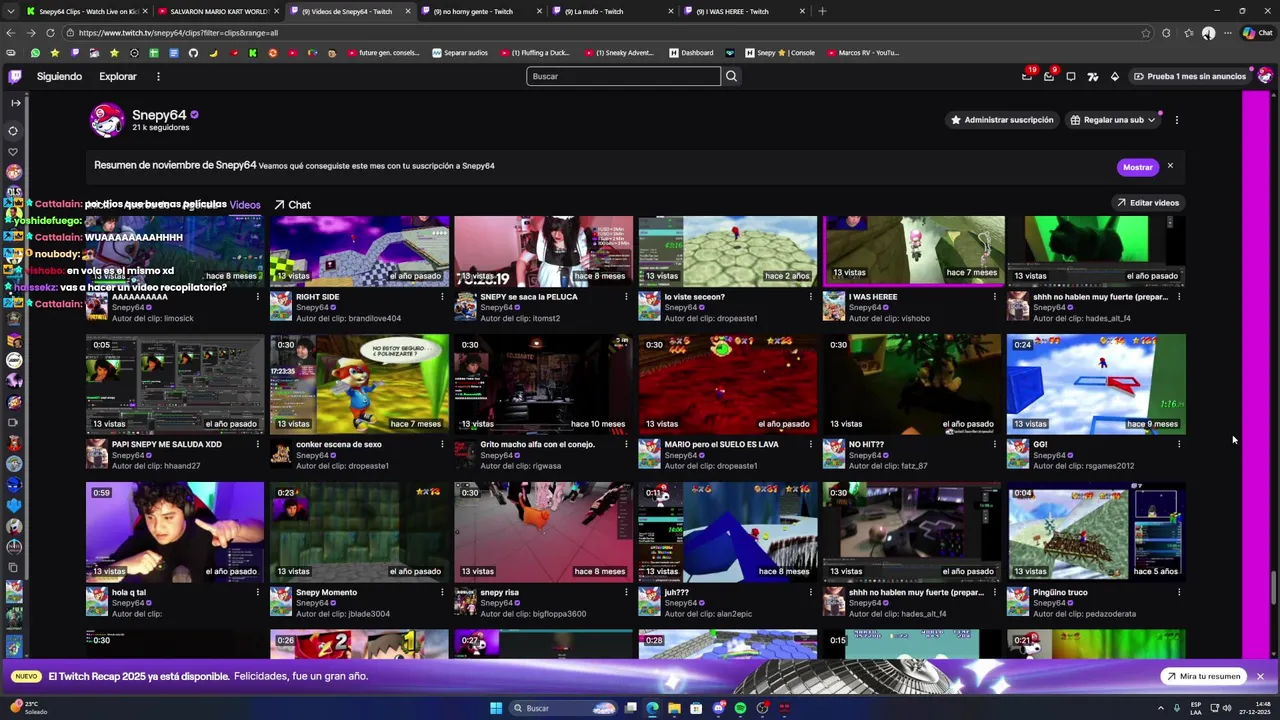This screenshot has width=1280, height=720.
Task: Click the Windows taskbar Buscar search box
Action: click(564, 708)
